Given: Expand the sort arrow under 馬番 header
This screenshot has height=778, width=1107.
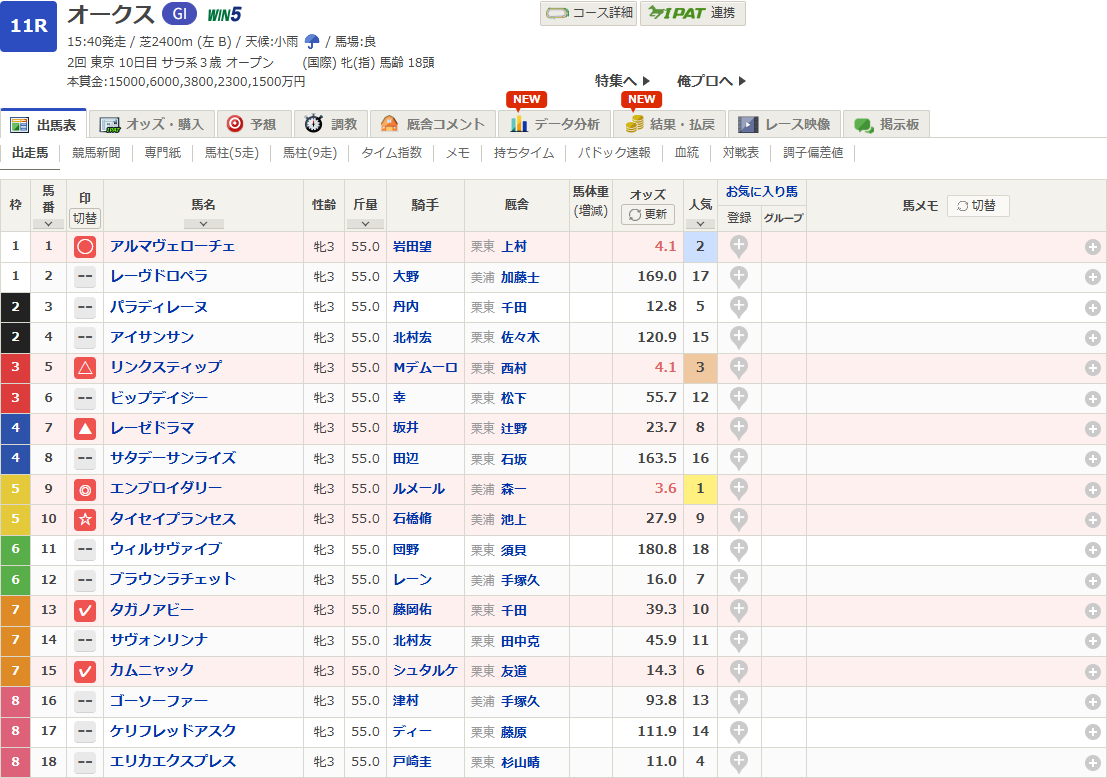Looking at the screenshot, I should pyautogui.click(x=48, y=223).
